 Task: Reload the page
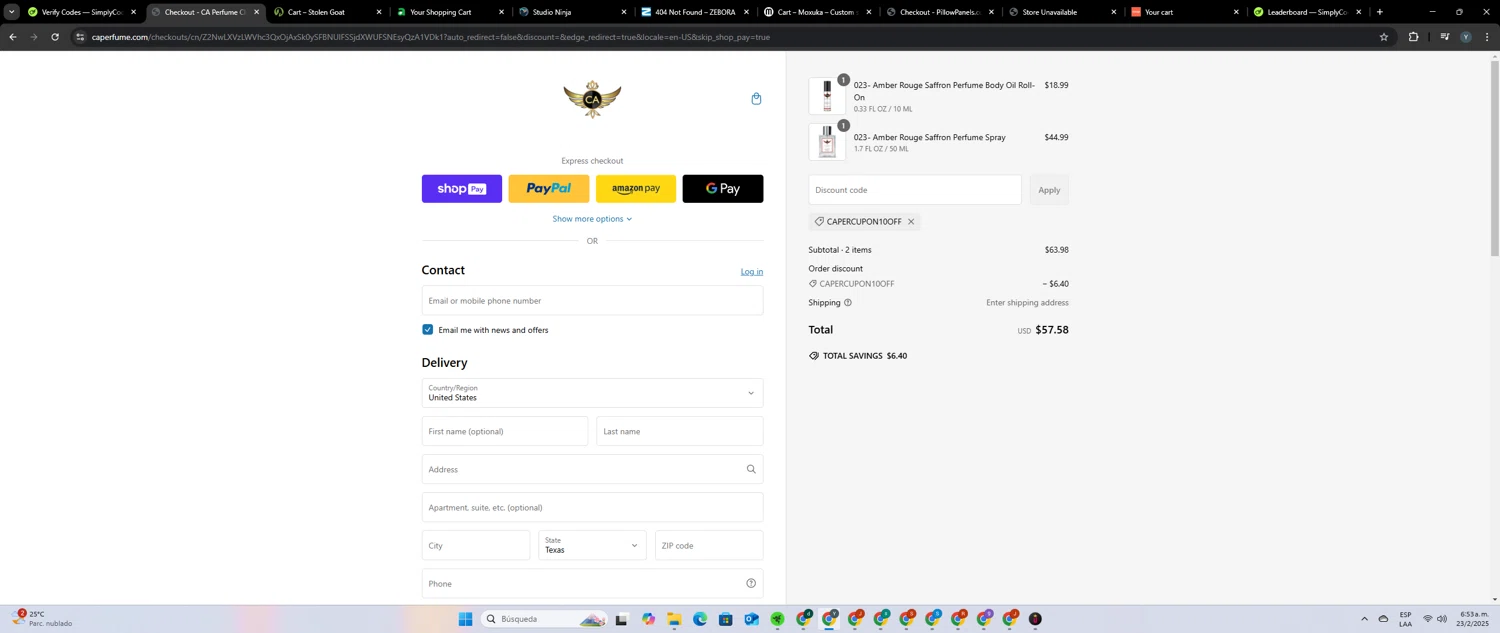click(x=54, y=37)
